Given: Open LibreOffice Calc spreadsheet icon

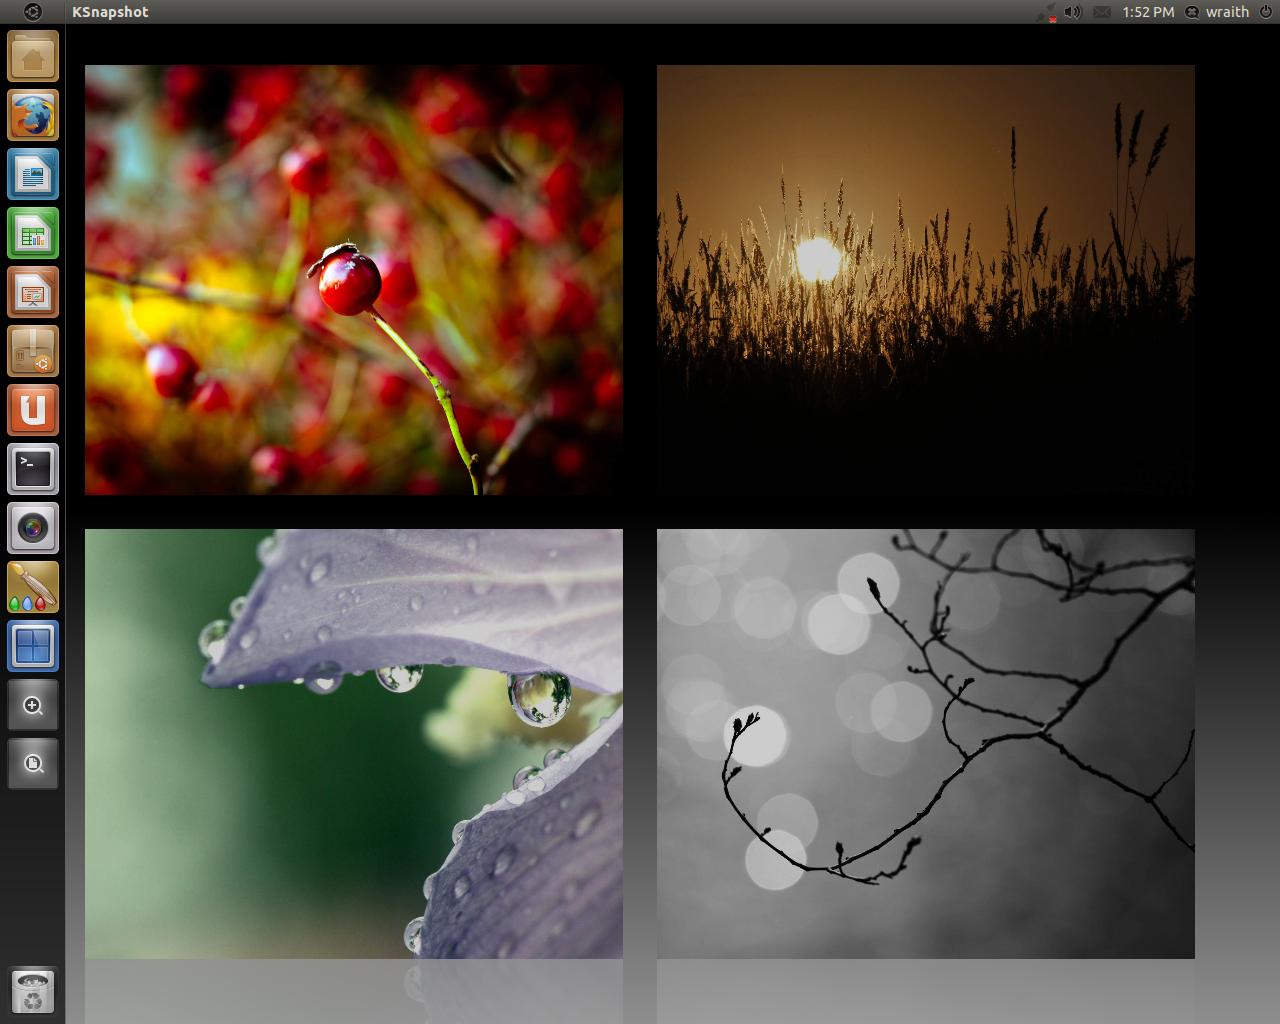Looking at the screenshot, I should (33, 234).
